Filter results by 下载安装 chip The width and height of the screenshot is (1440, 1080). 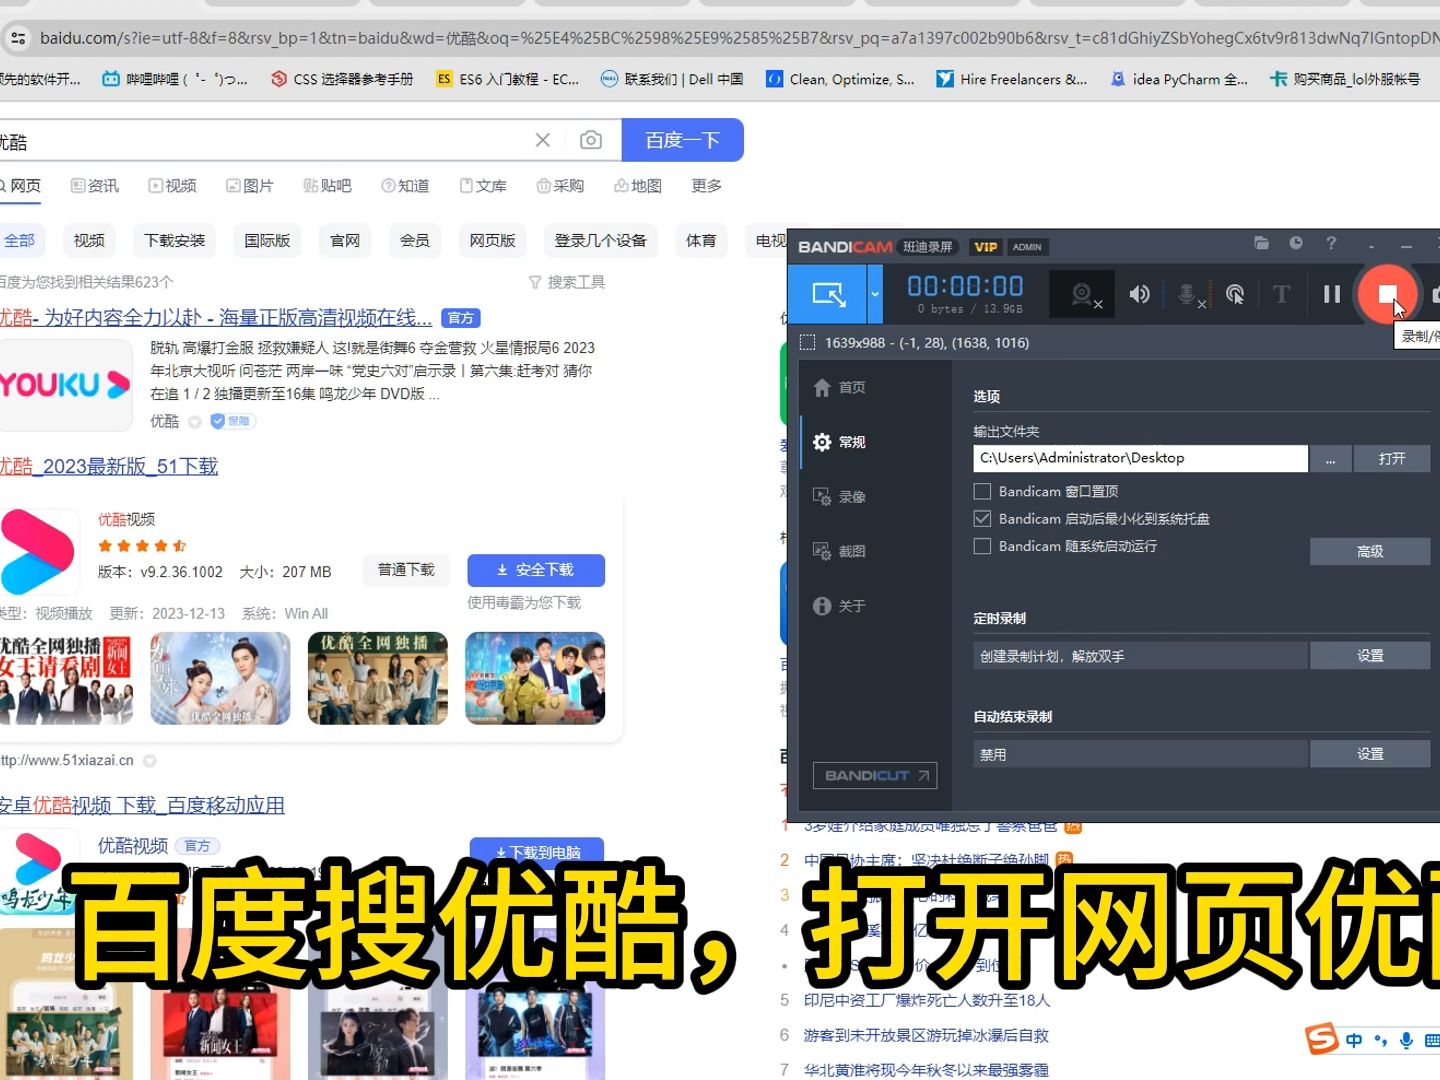[x=174, y=240]
